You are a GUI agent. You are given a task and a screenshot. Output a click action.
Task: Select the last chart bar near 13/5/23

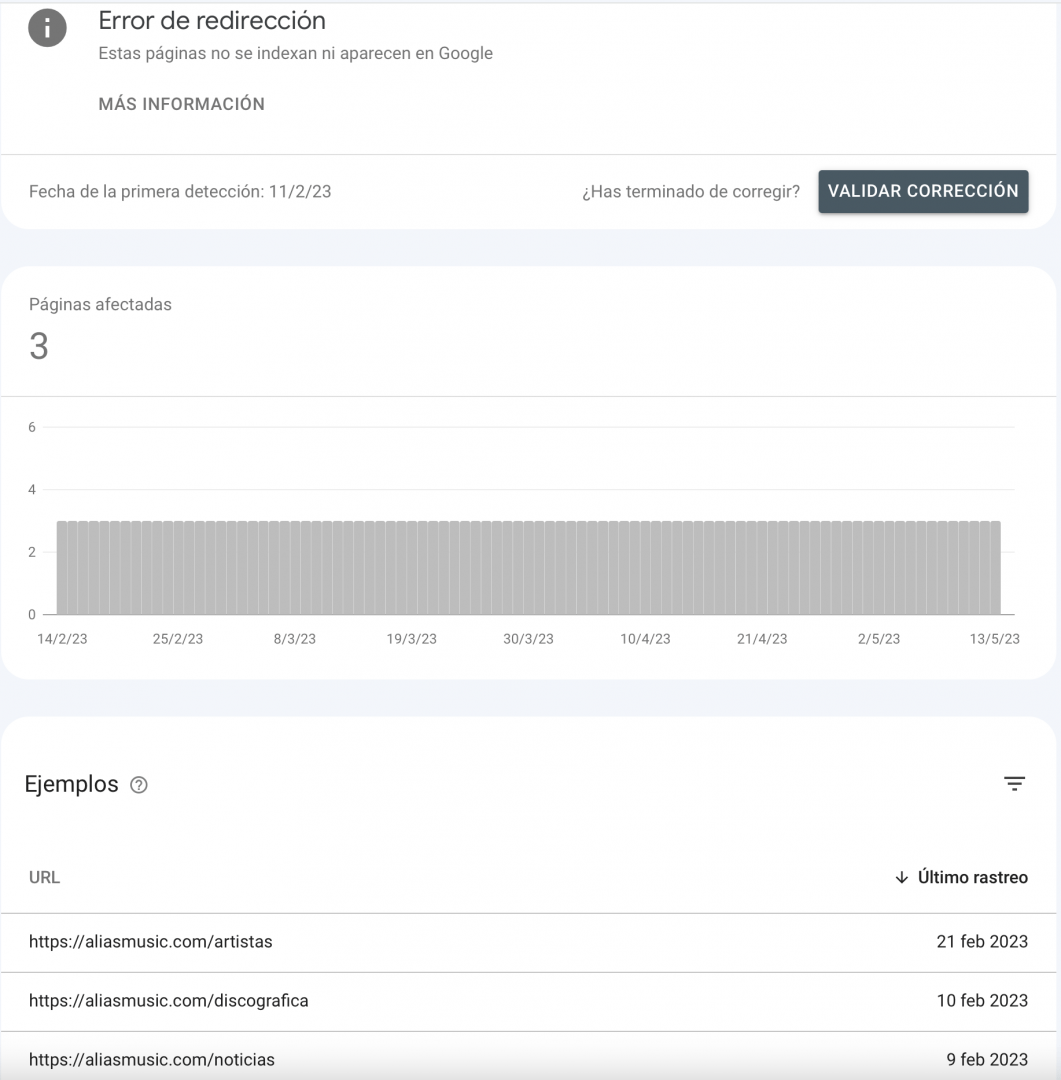[x=995, y=568]
